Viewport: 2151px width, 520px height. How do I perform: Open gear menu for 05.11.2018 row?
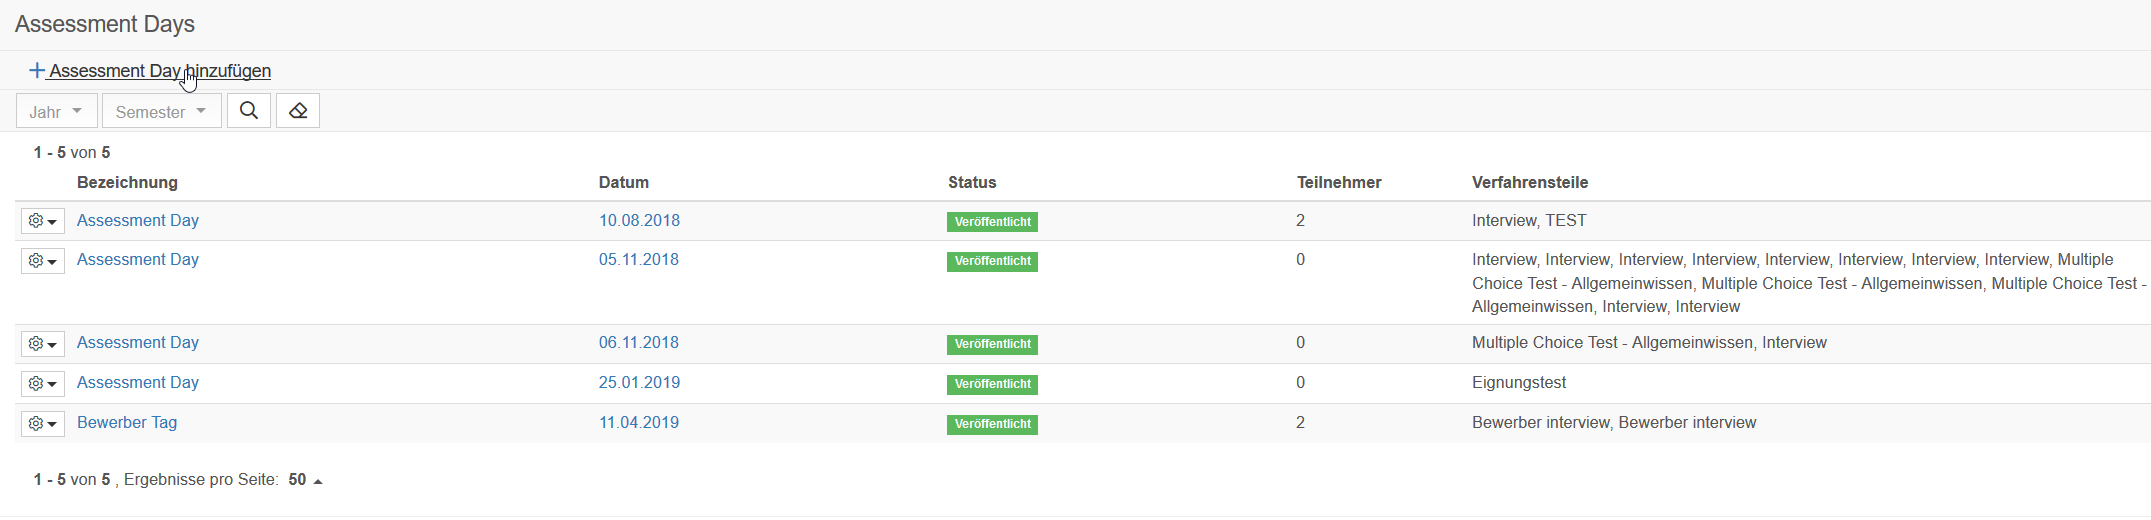click(x=43, y=261)
